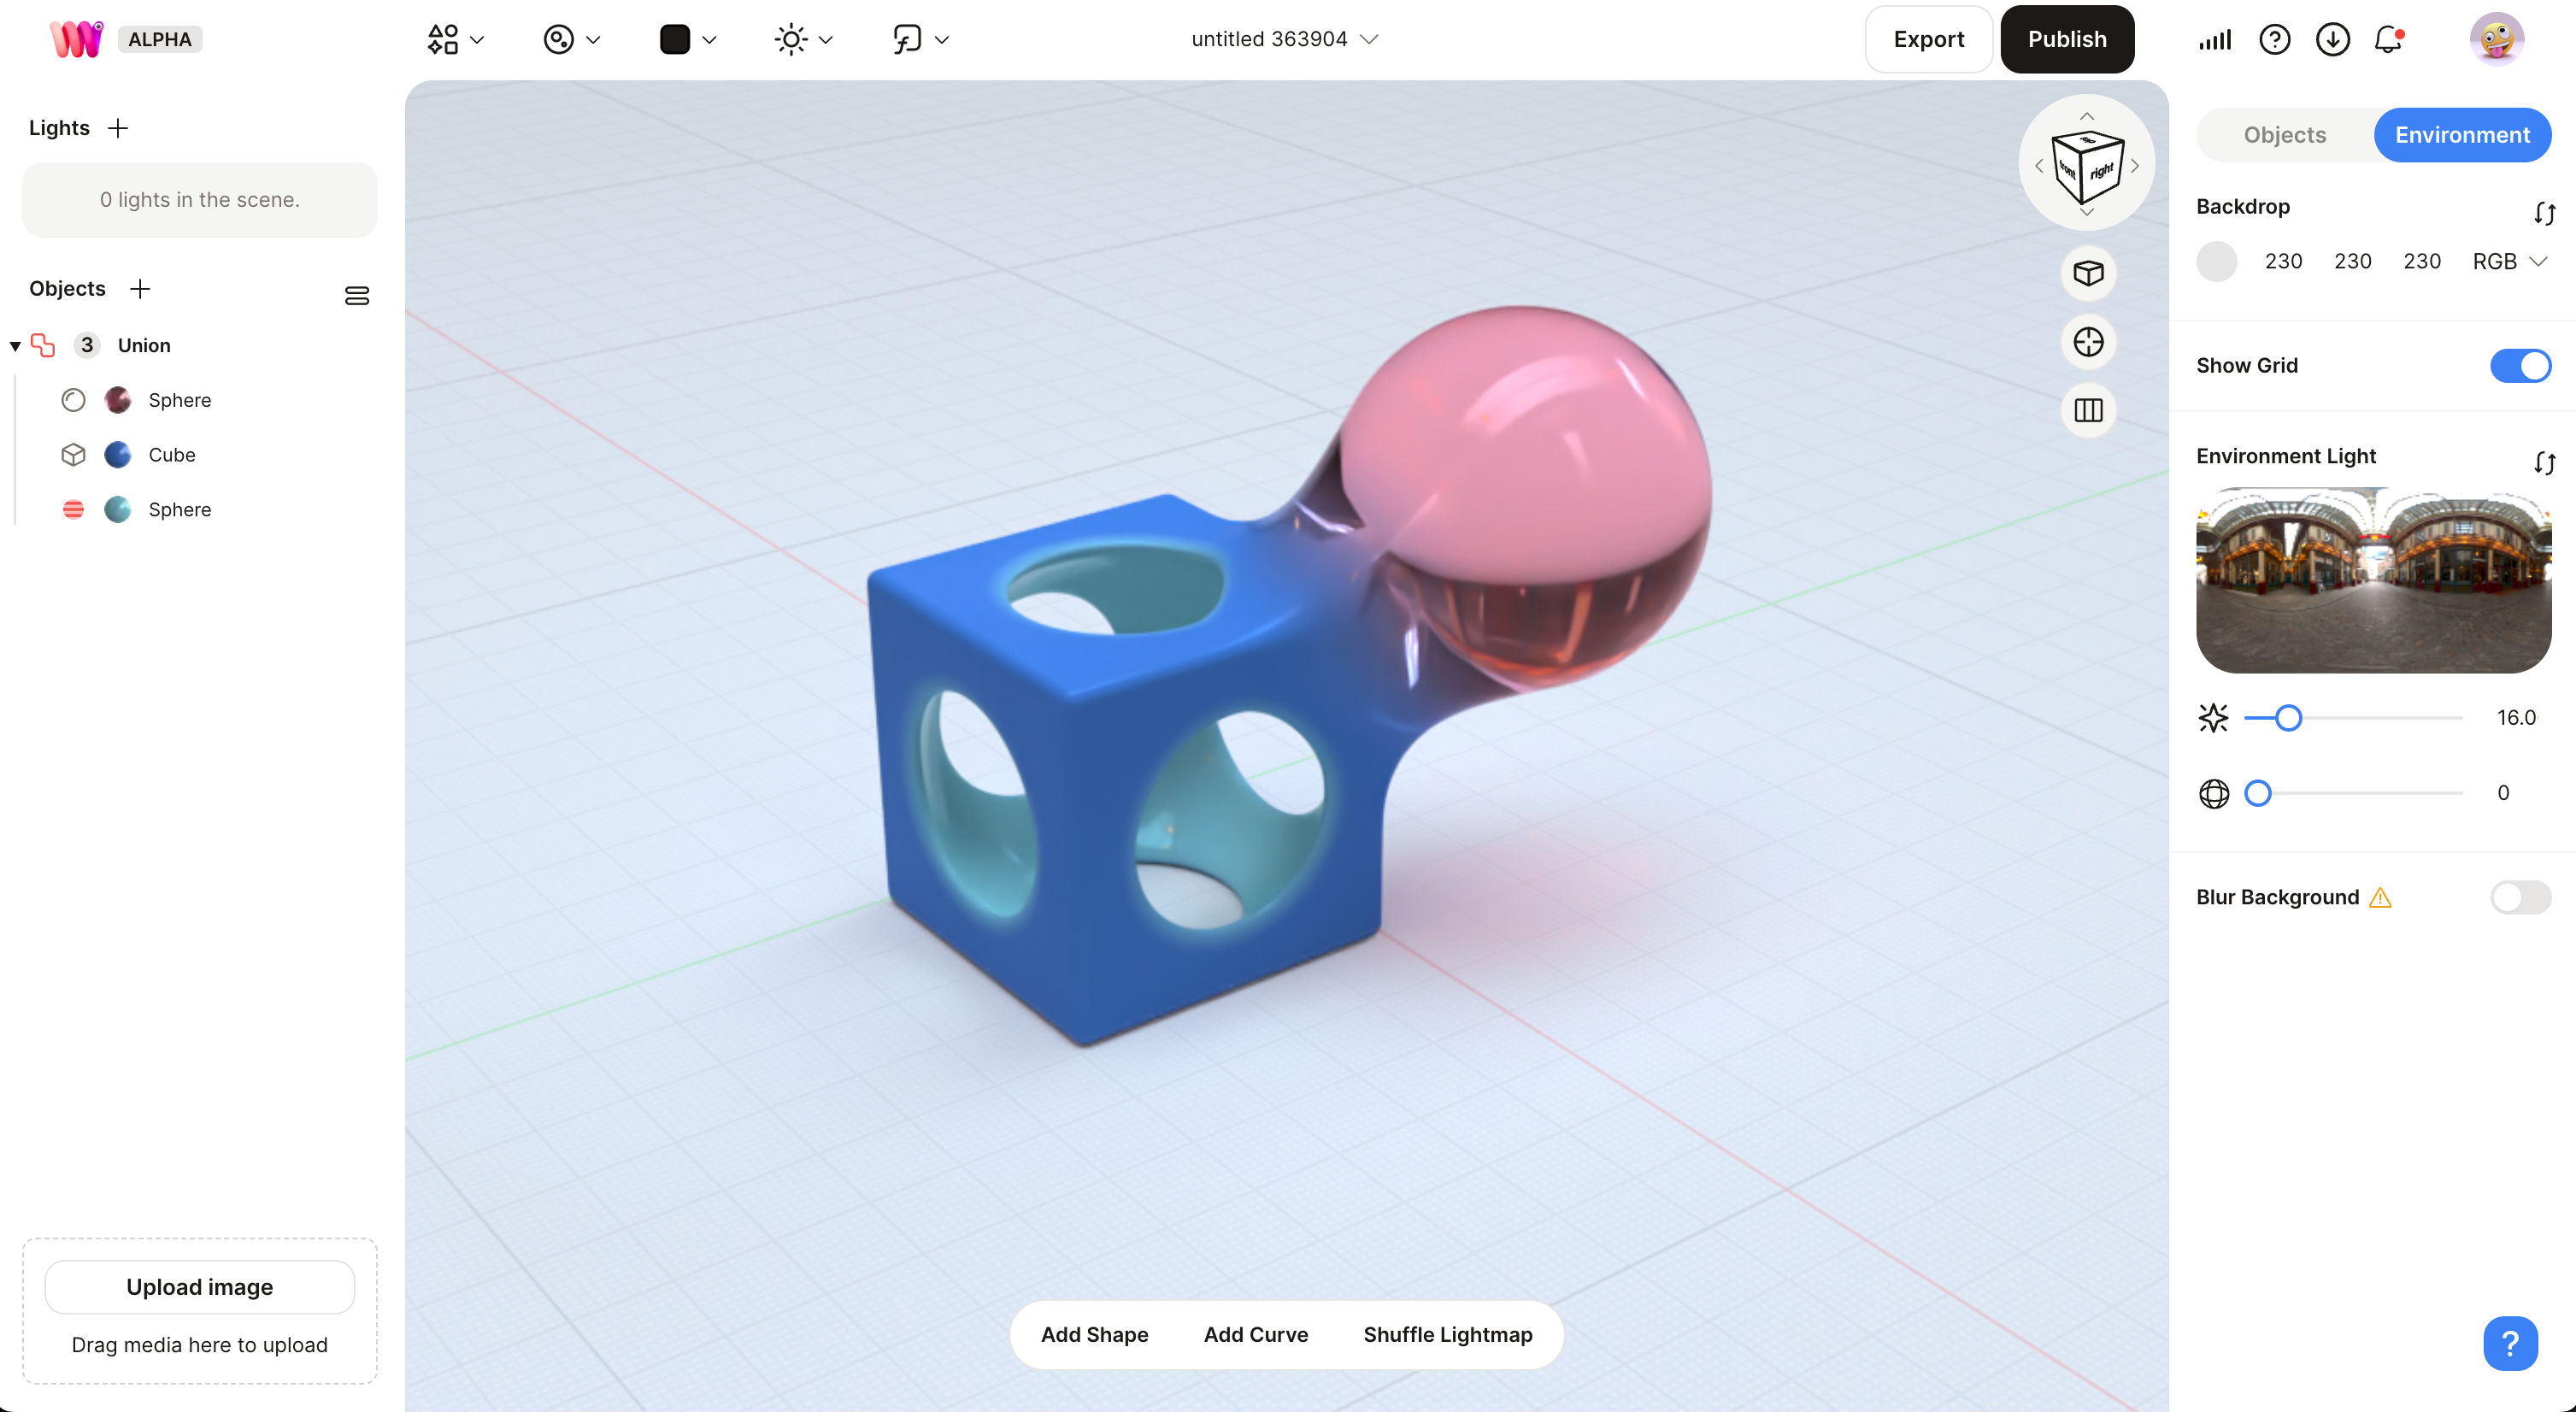Click the environment rotation slider
This screenshot has width=2576, height=1412.
pos(2352,793)
